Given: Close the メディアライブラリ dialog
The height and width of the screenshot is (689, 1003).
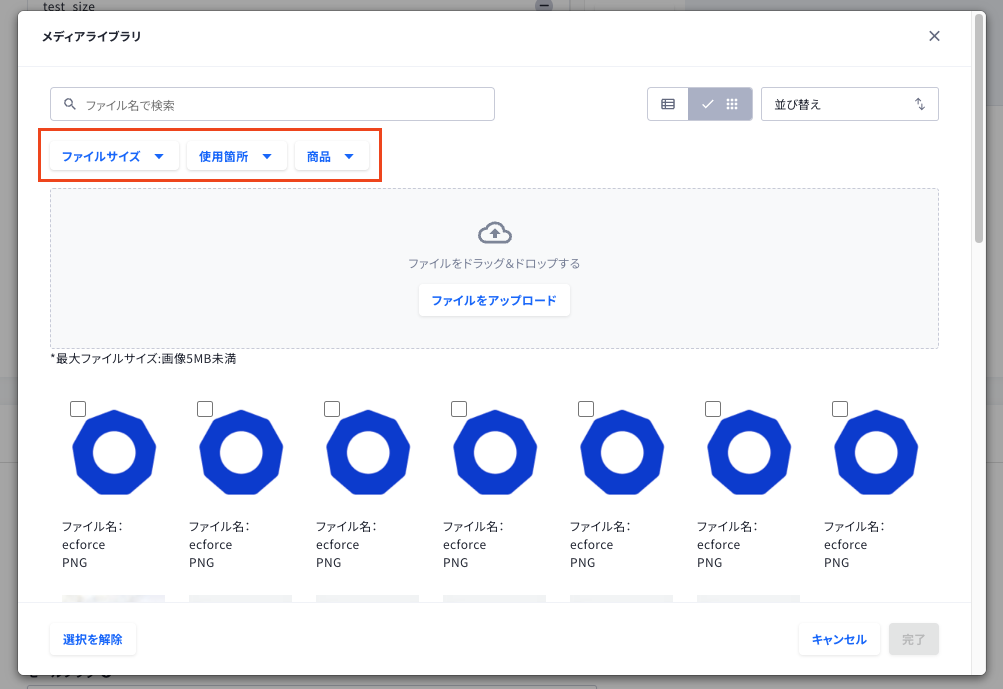Looking at the screenshot, I should (x=934, y=36).
